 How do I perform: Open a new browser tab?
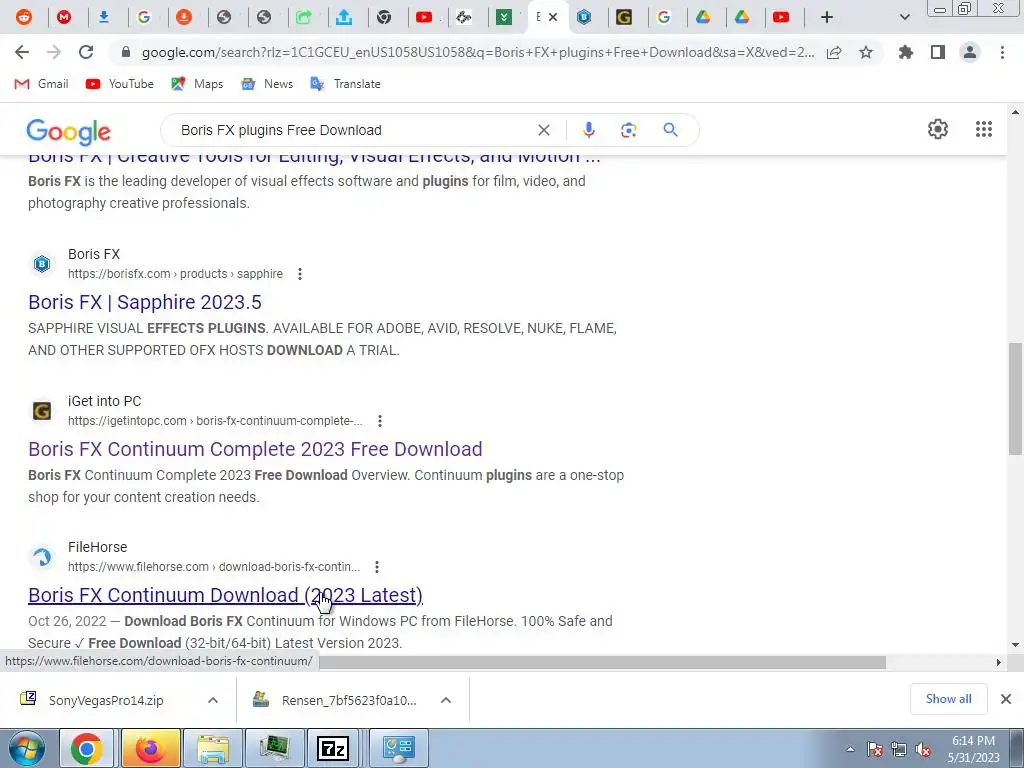827,17
